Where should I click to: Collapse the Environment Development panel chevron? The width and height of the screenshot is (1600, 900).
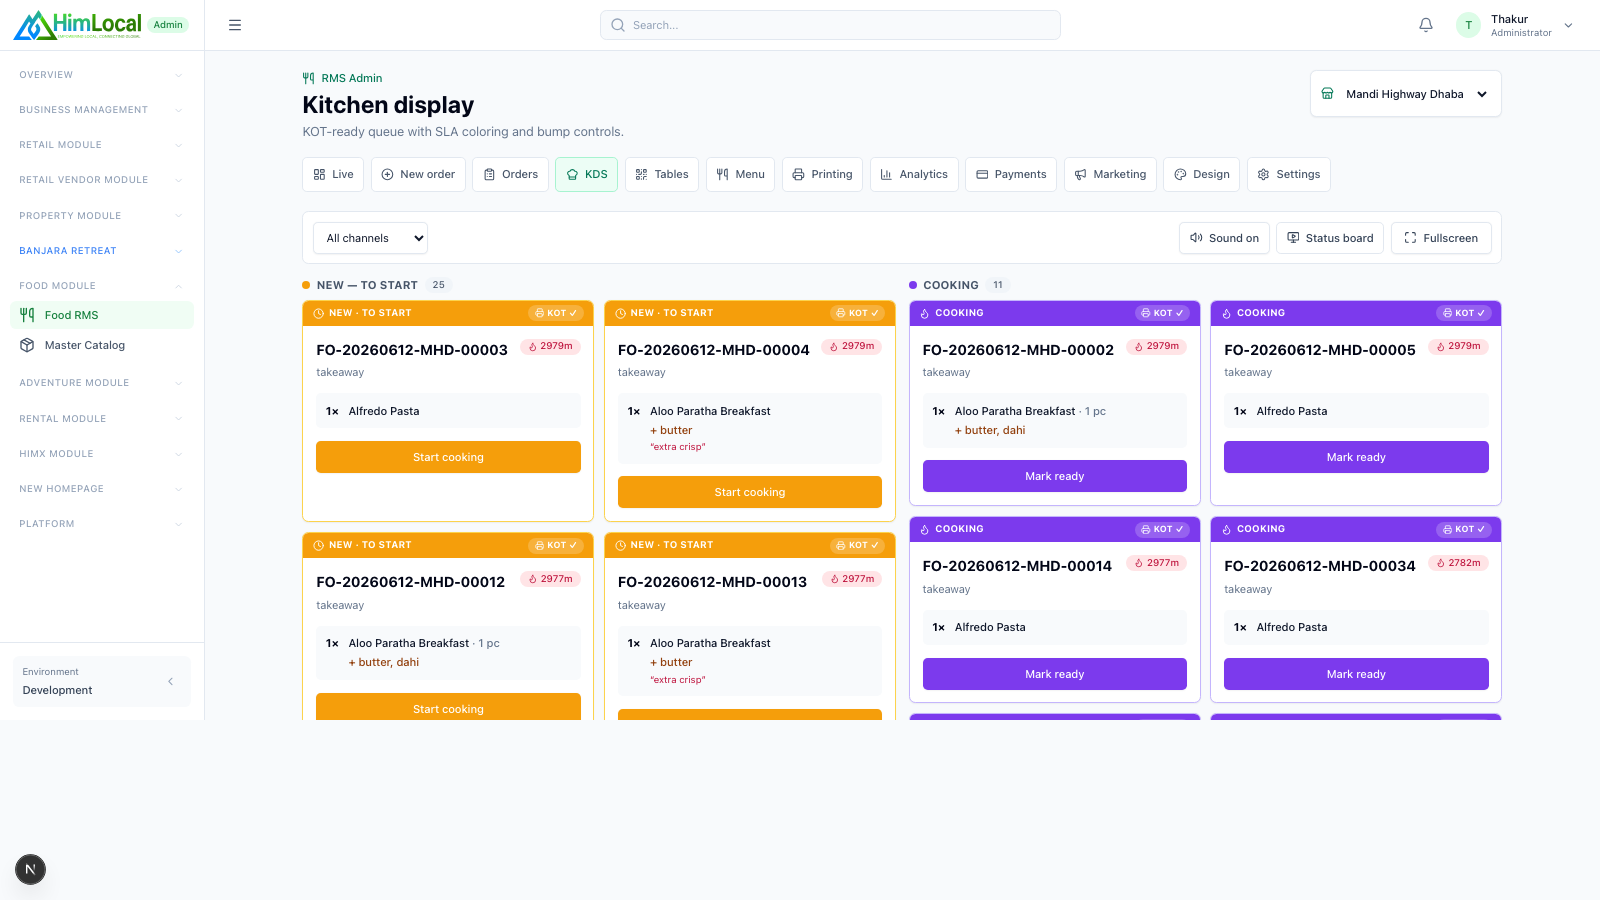(170, 681)
